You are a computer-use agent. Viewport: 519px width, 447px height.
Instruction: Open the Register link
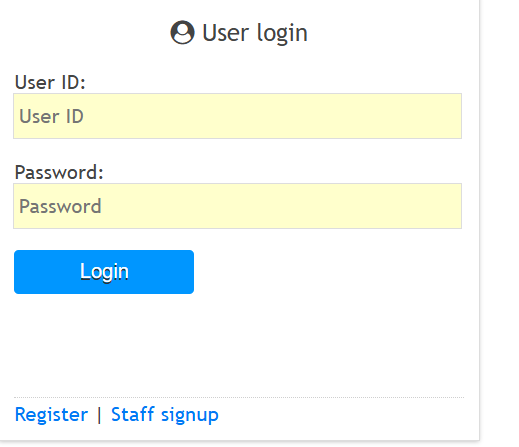tap(51, 415)
